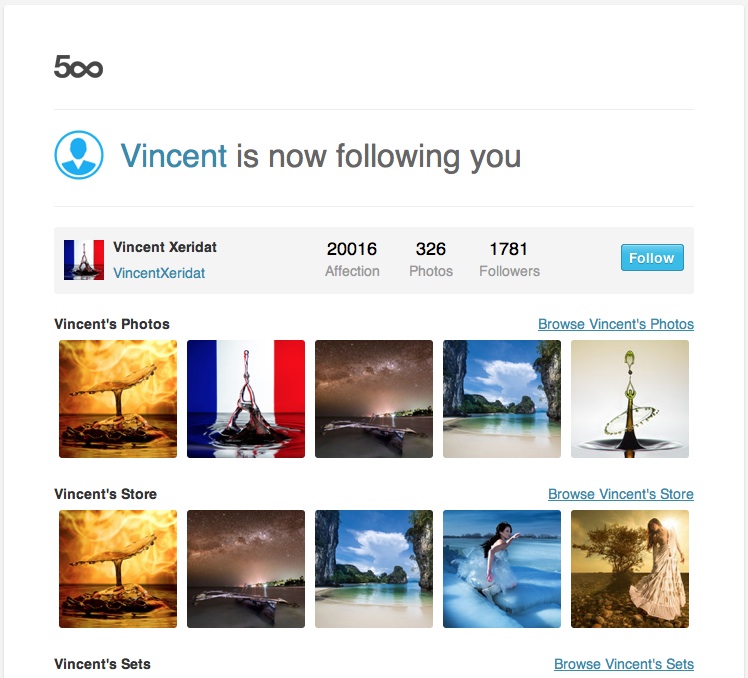Viewport: 748px width, 678px height.
Task: Open the green water drop splash photo
Action: click(x=630, y=399)
